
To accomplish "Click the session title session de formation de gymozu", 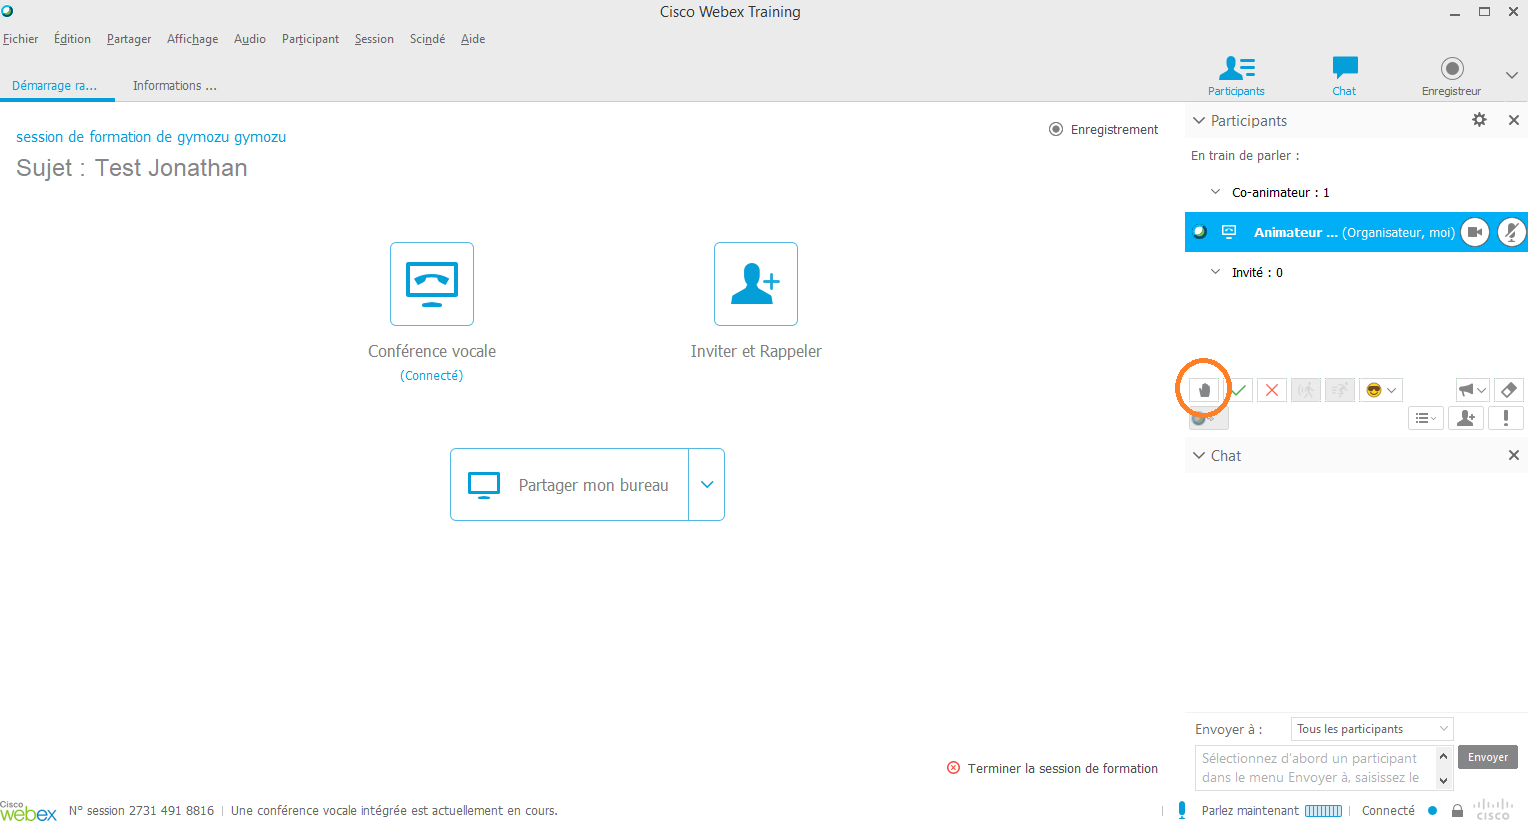I will pos(151,137).
